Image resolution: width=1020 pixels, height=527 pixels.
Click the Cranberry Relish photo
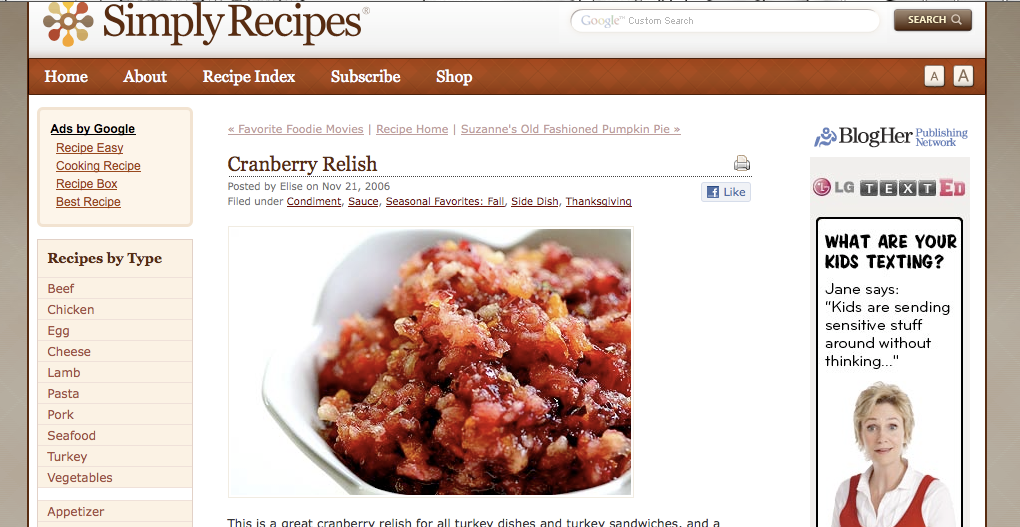(x=430, y=362)
